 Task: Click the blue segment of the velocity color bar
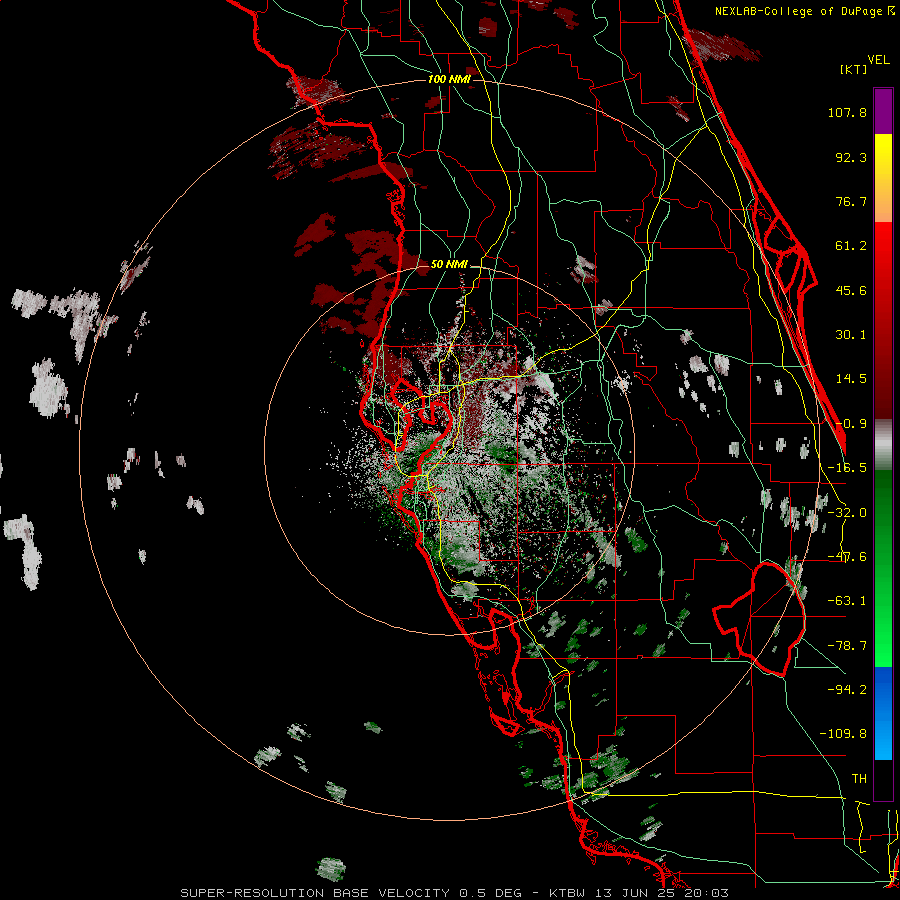click(883, 713)
